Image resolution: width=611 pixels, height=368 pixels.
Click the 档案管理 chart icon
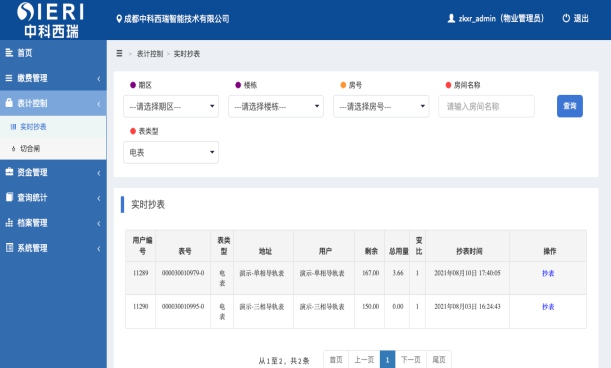click(9, 223)
